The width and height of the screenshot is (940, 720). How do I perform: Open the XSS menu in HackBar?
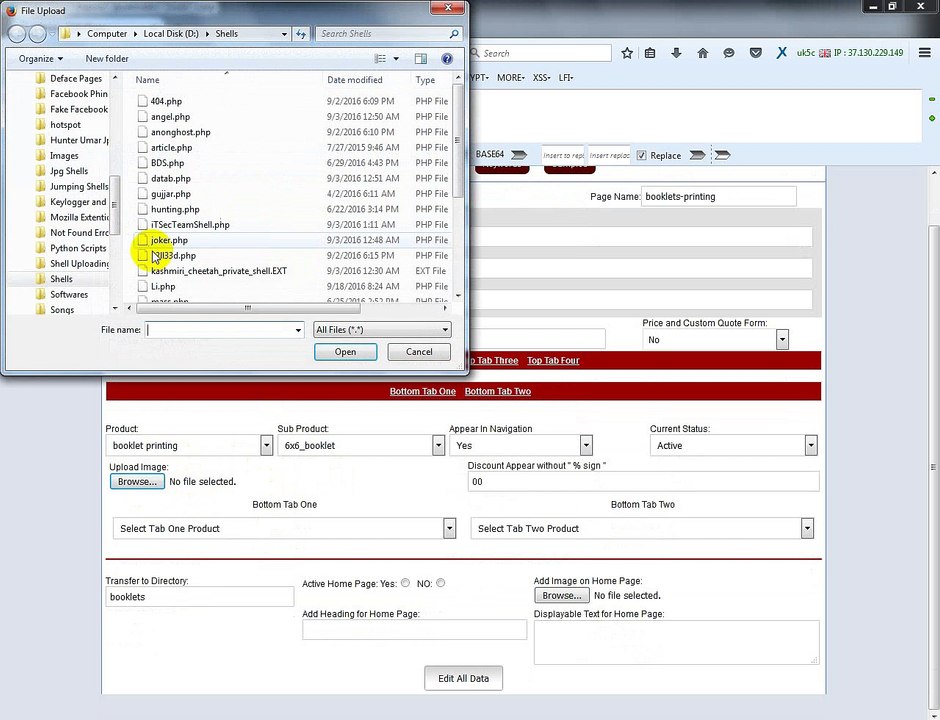[541, 78]
